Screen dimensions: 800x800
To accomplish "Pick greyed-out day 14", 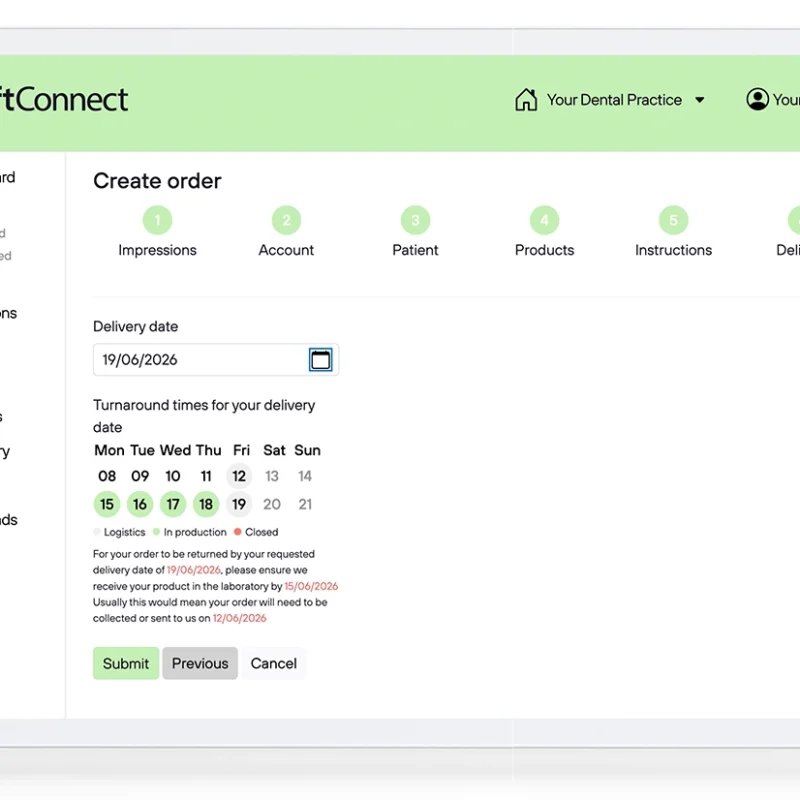I will tap(305, 476).
